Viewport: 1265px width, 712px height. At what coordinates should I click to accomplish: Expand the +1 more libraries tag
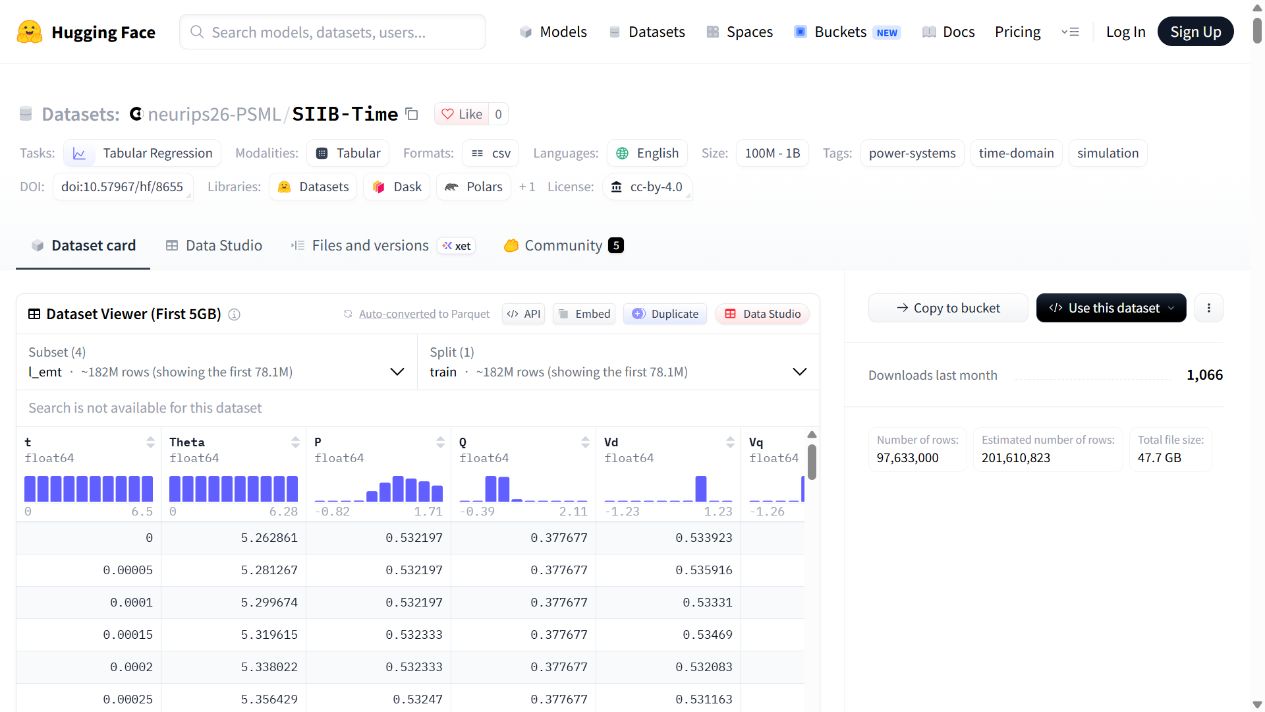tap(527, 187)
